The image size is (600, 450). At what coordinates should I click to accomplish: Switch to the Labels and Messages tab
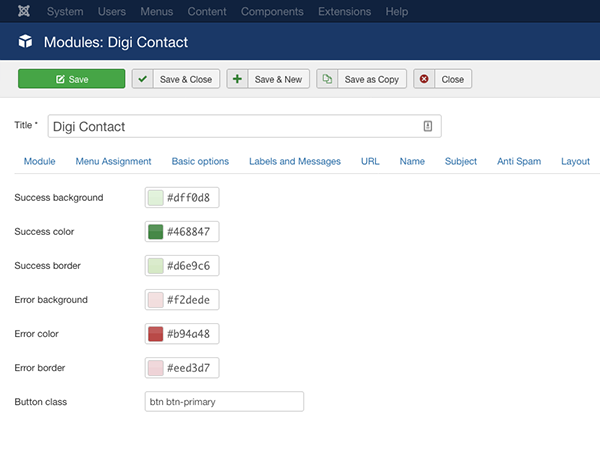[x=295, y=161]
